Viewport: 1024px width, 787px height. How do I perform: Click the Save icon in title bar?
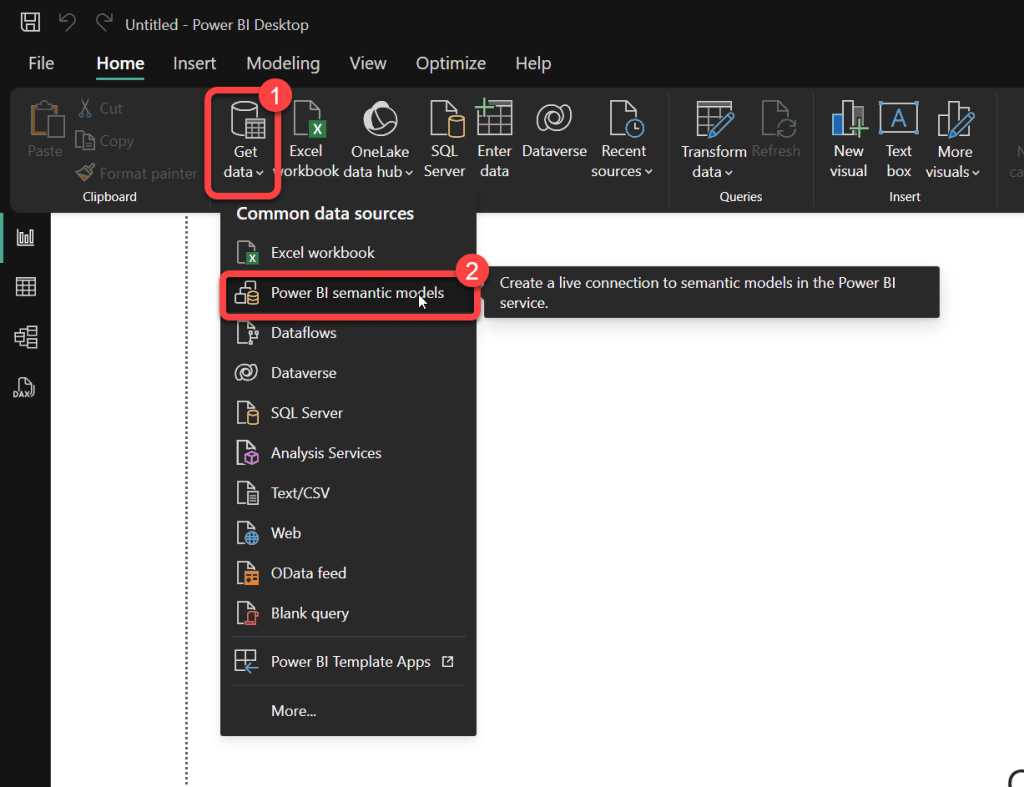click(x=30, y=23)
